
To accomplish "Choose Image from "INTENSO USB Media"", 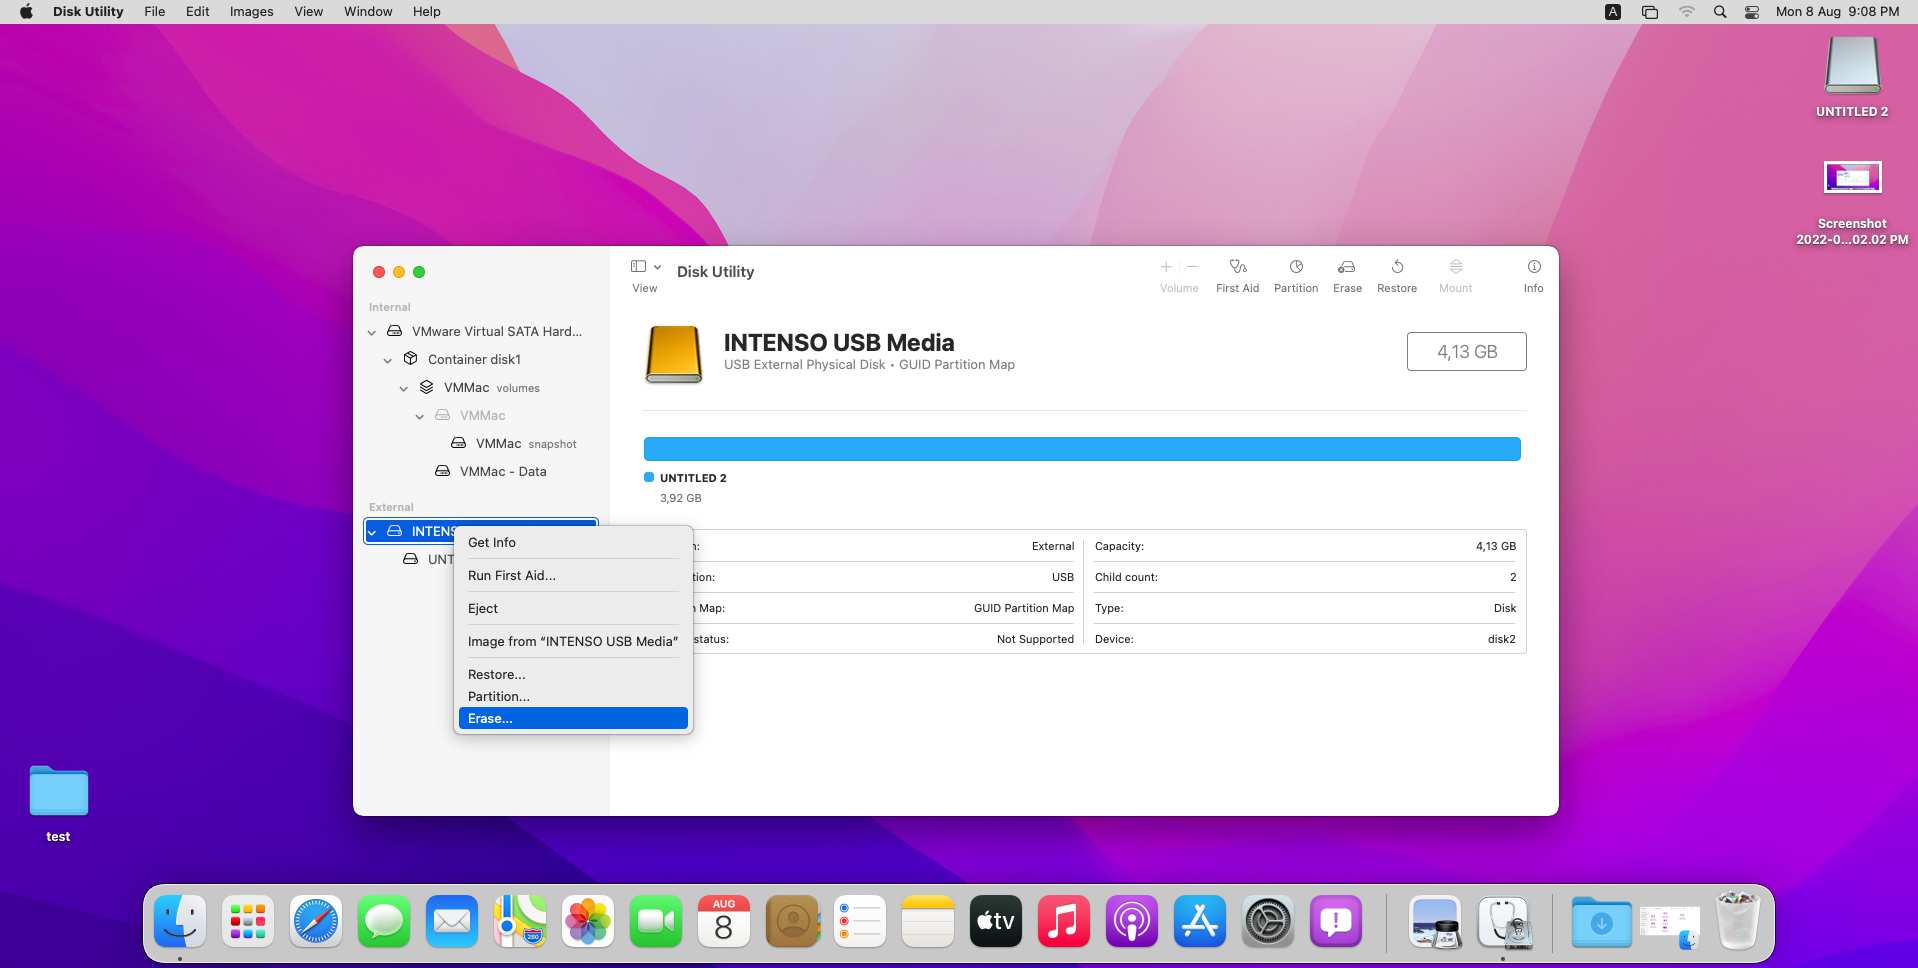I will pos(573,641).
